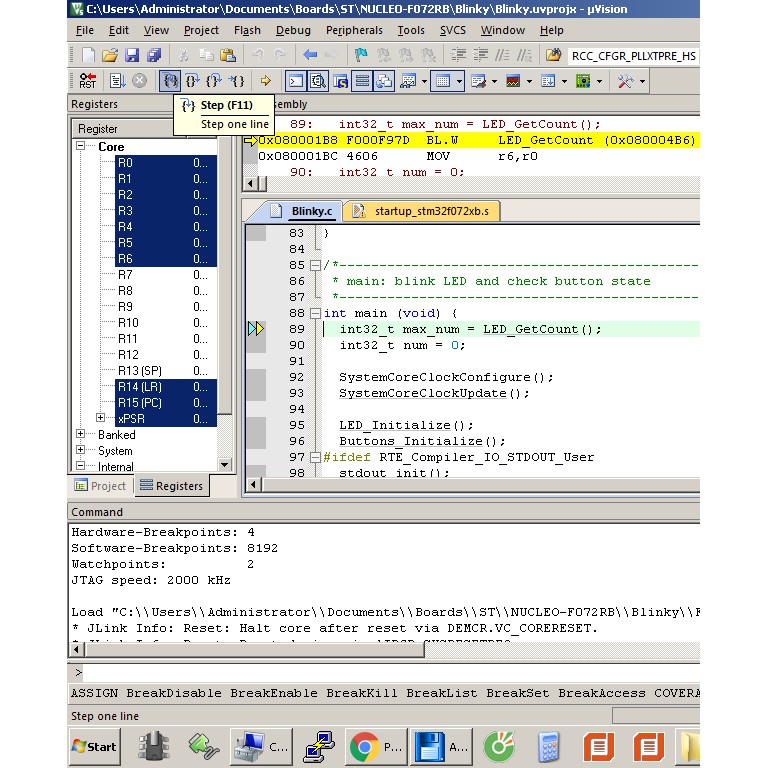Open the Toolbox wrench icon
The width and height of the screenshot is (768, 768).
627,81
